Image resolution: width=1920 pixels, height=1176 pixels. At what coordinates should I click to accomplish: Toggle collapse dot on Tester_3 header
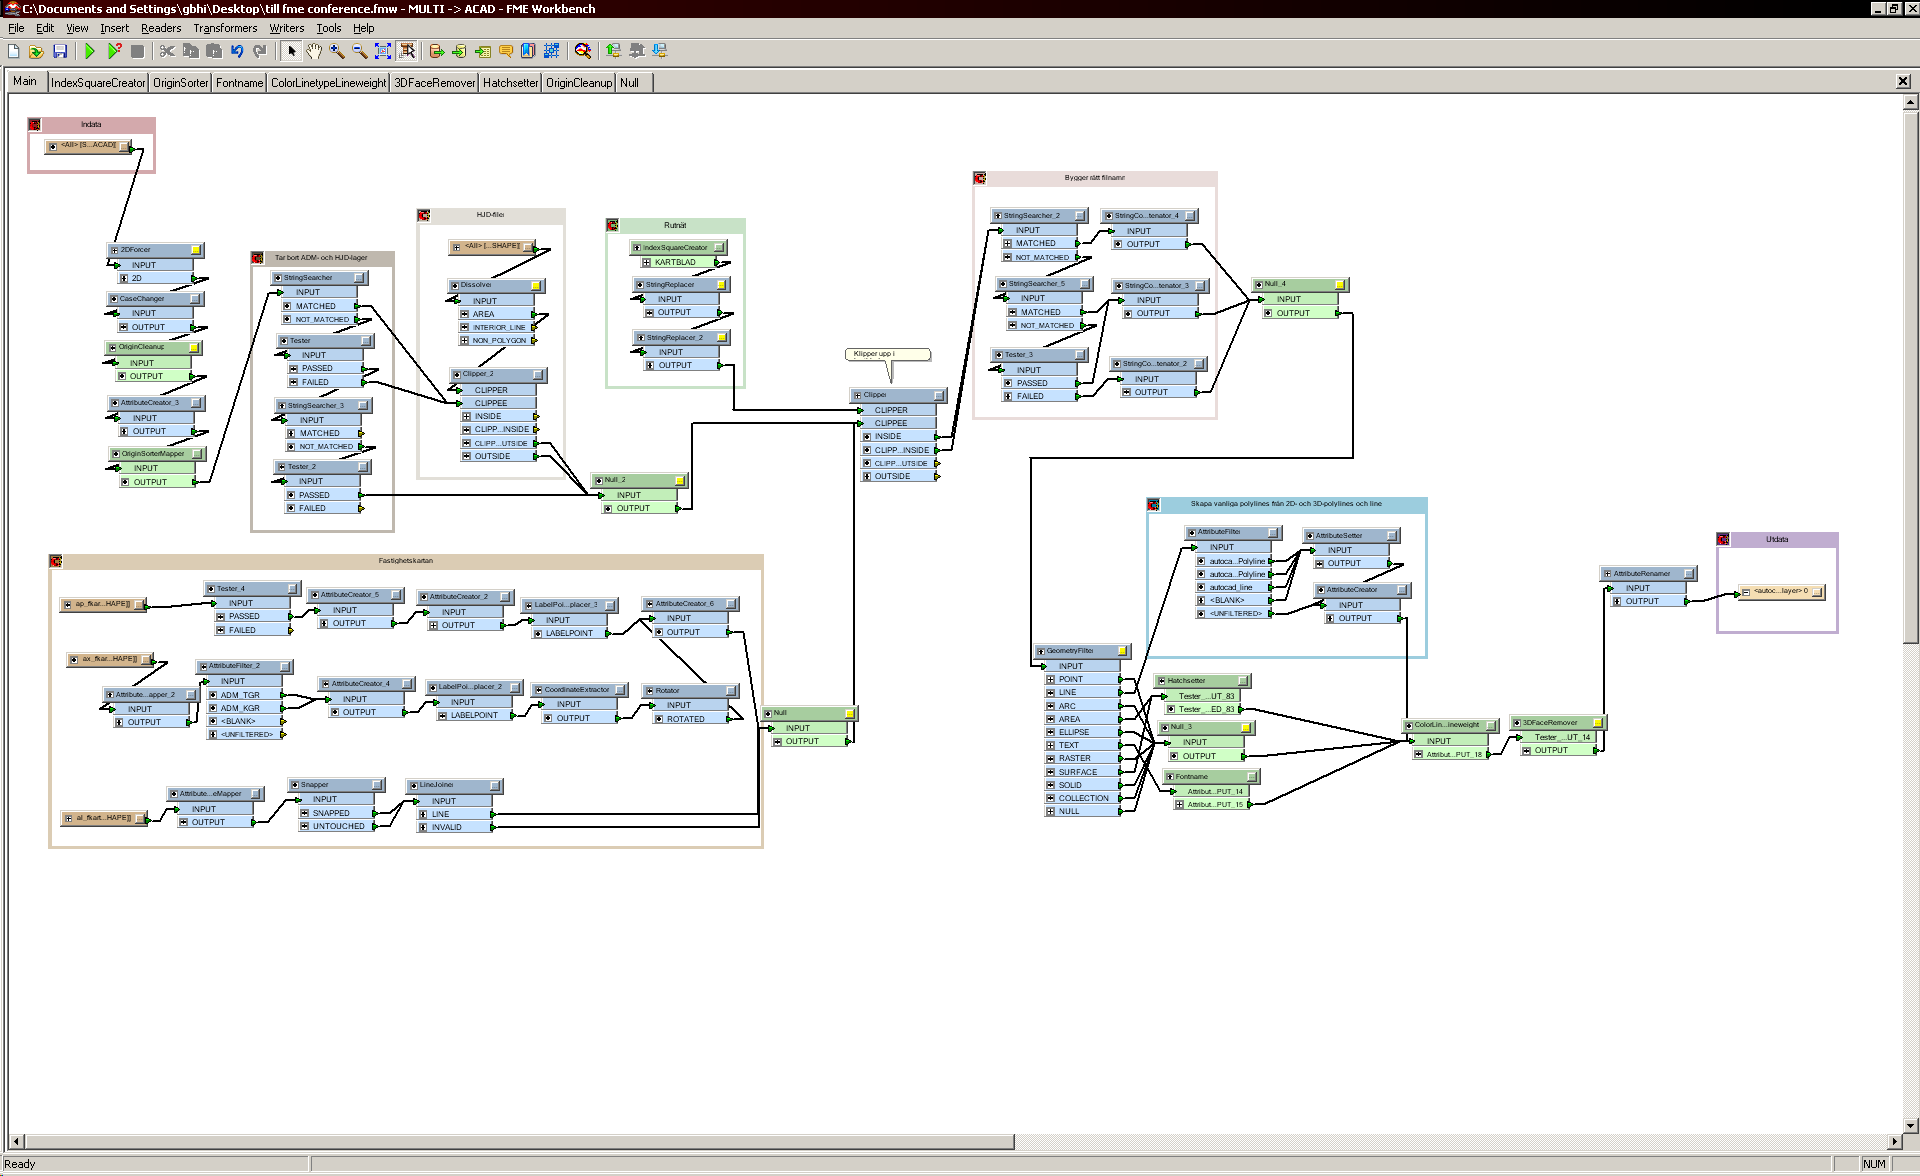(x=999, y=355)
